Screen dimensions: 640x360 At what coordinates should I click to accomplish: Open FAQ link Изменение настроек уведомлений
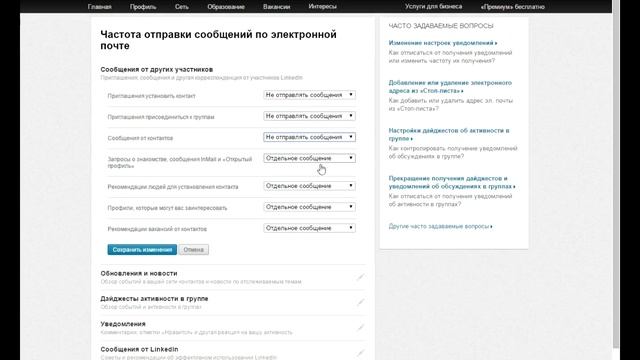443,43
